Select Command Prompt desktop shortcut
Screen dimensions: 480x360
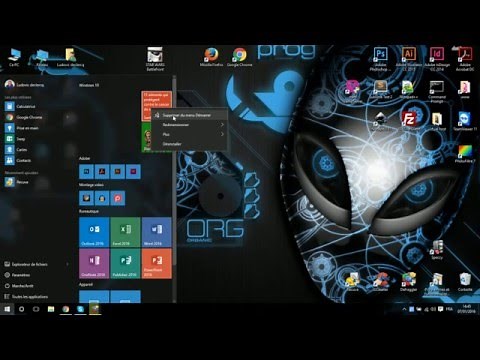(x=437, y=92)
